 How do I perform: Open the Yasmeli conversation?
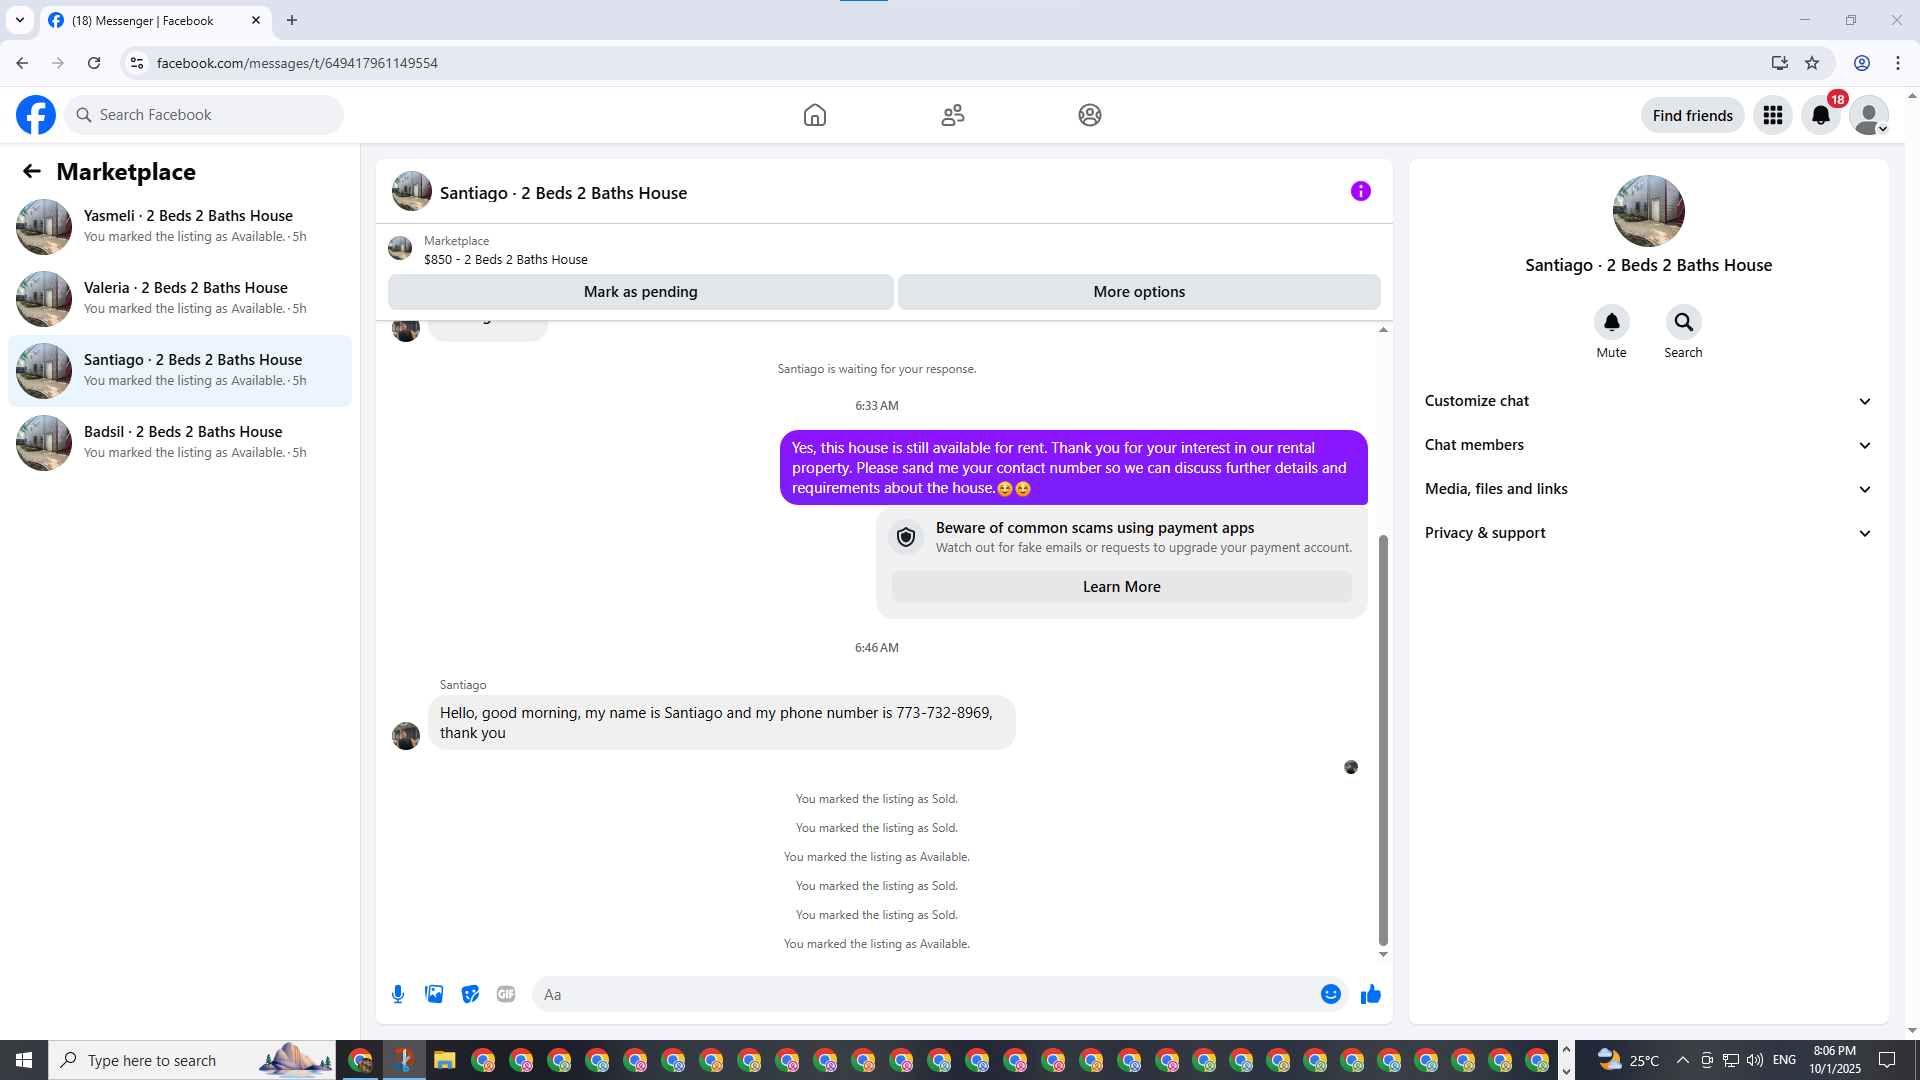(180, 226)
